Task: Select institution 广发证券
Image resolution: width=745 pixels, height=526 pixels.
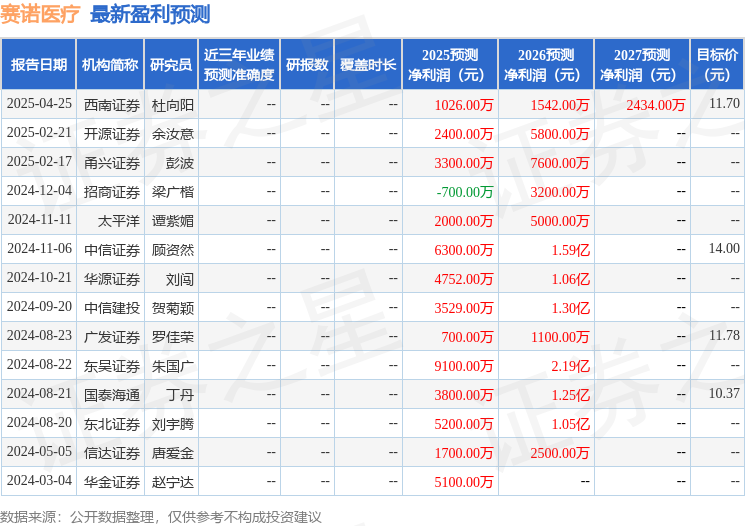Action: tap(112, 337)
